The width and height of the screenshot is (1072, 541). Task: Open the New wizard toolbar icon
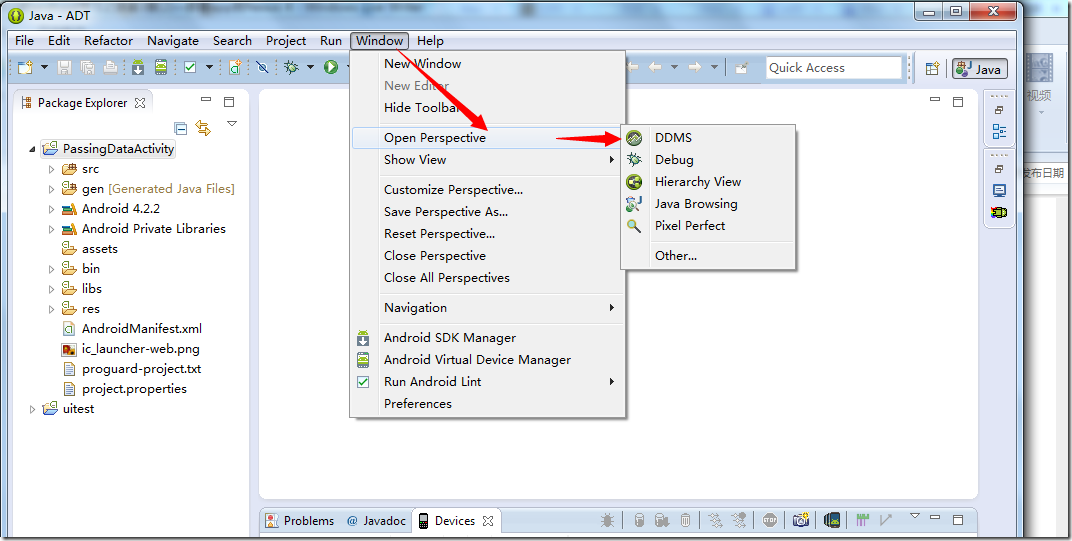pos(25,67)
